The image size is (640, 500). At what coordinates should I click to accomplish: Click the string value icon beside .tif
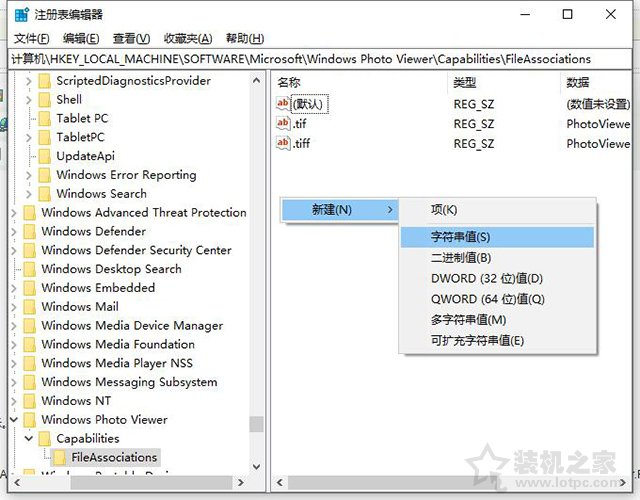283,123
